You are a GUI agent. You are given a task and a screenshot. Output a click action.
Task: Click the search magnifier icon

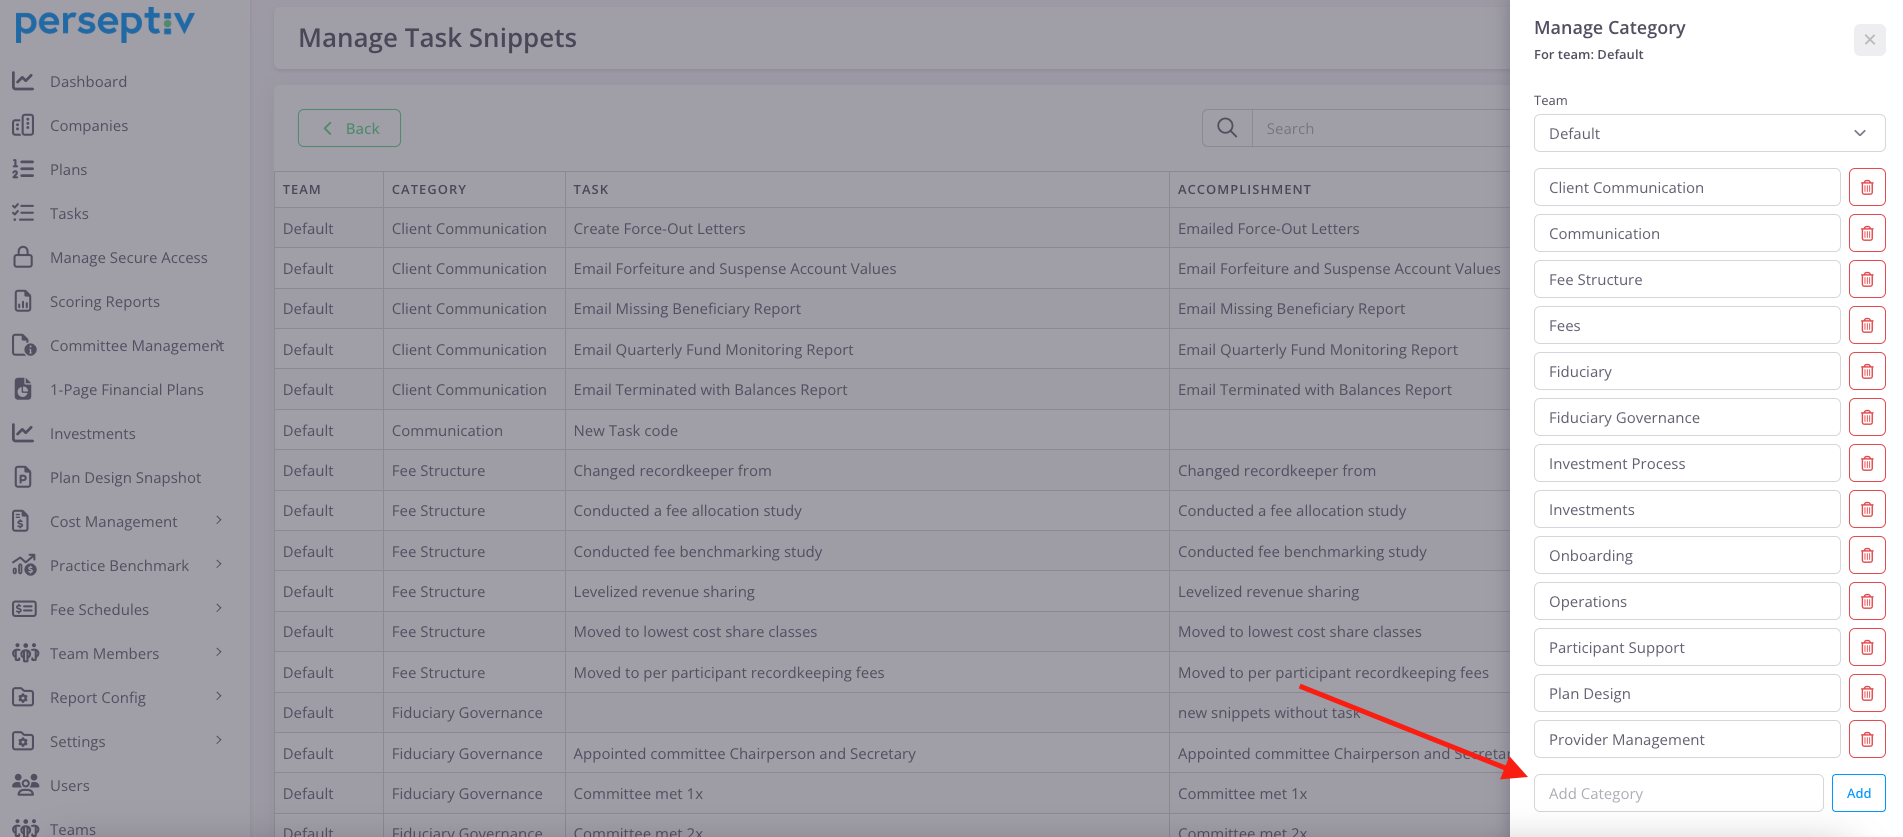[1227, 128]
